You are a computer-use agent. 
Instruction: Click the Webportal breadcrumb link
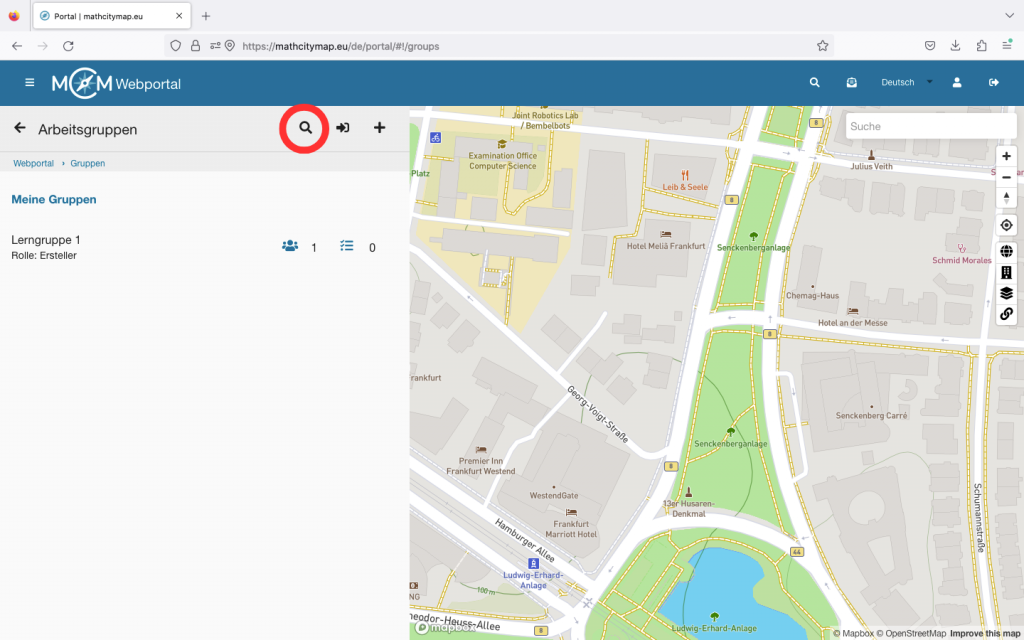tap(33, 163)
